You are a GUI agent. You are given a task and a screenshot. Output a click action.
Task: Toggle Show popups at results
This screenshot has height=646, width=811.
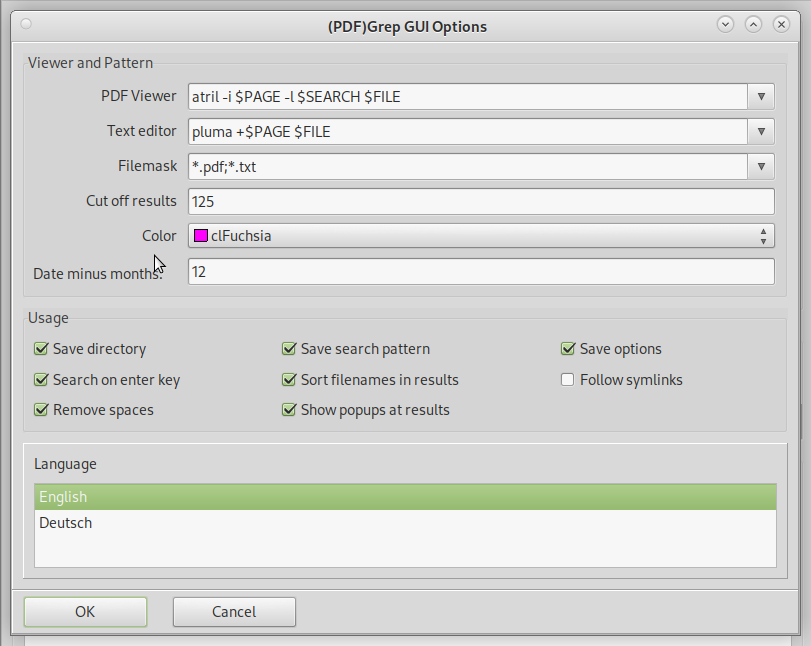[x=289, y=410]
